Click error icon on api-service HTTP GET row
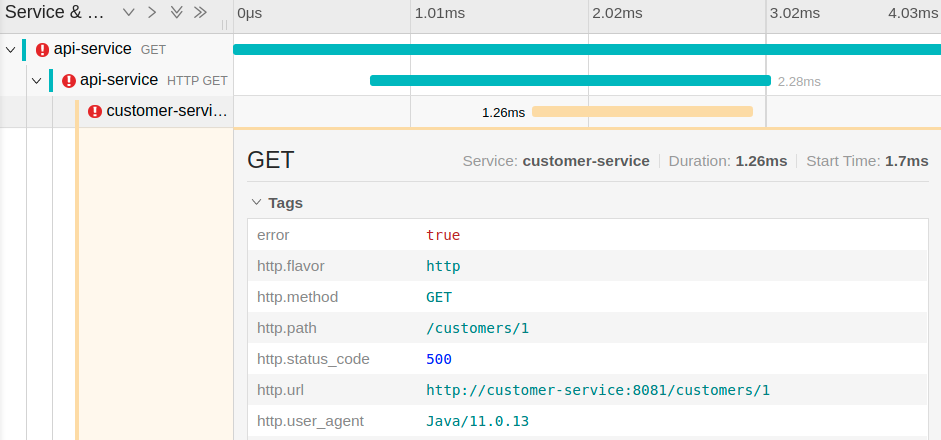941x440 pixels. pos(69,80)
